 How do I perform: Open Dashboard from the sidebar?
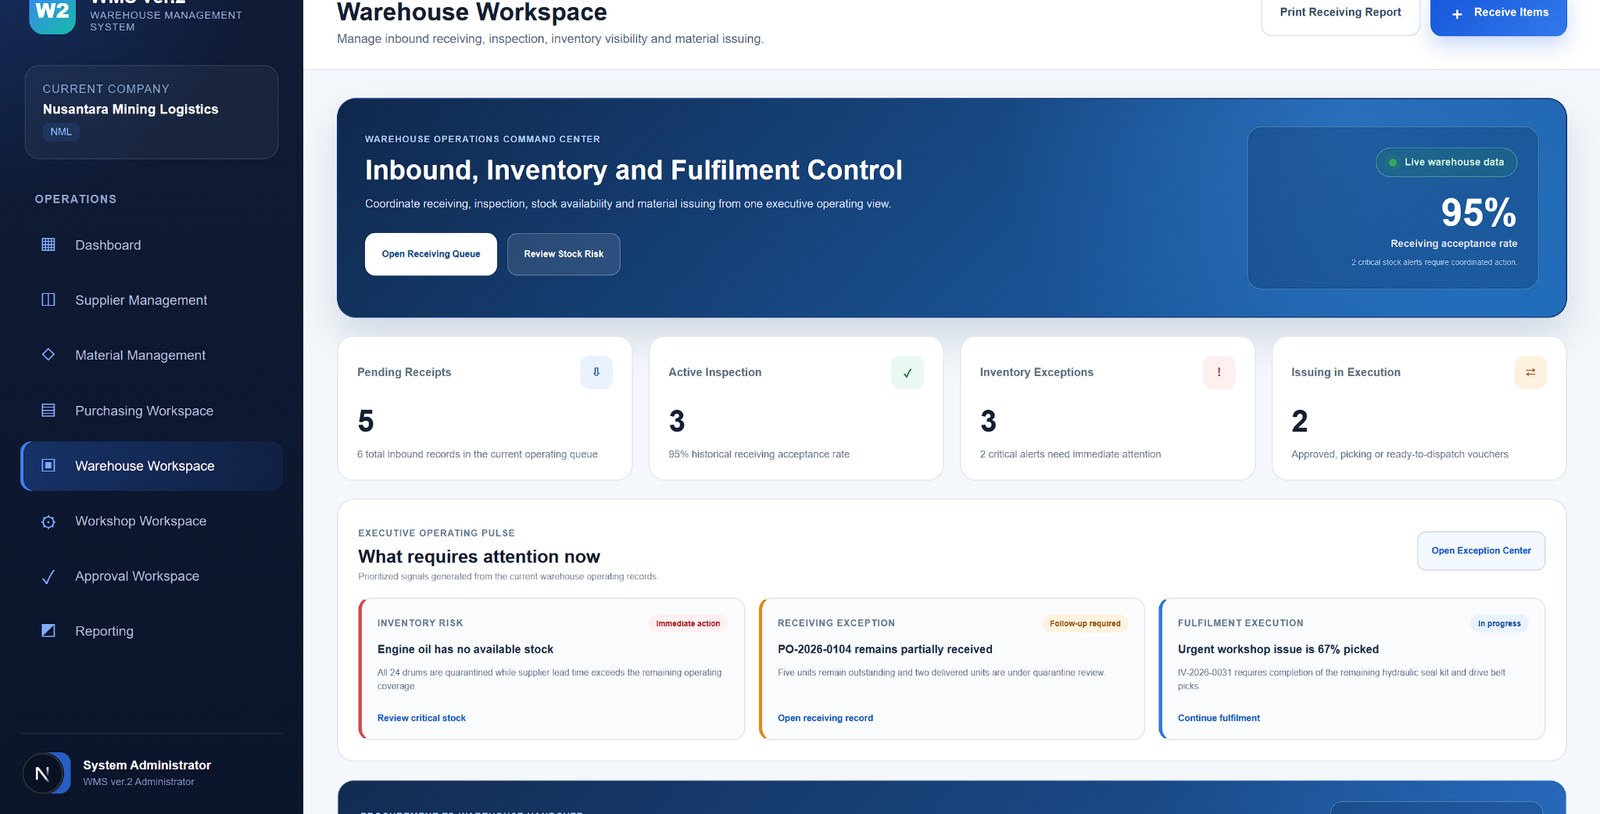pyautogui.click(x=152, y=245)
